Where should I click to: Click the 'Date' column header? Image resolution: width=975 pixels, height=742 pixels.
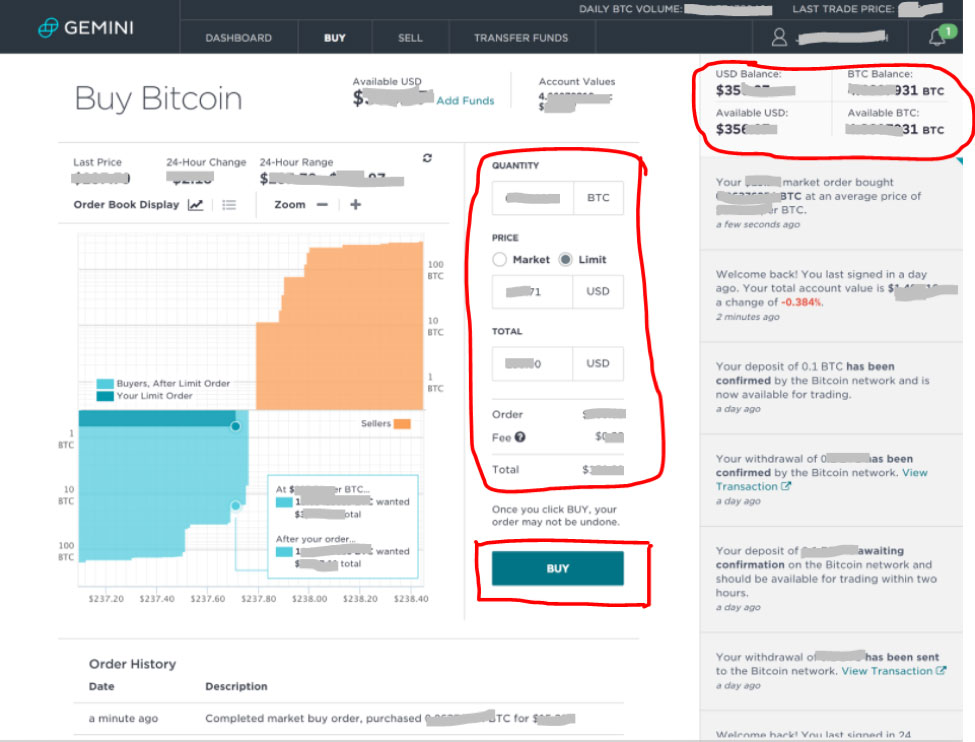pyautogui.click(x=101, y=687)
